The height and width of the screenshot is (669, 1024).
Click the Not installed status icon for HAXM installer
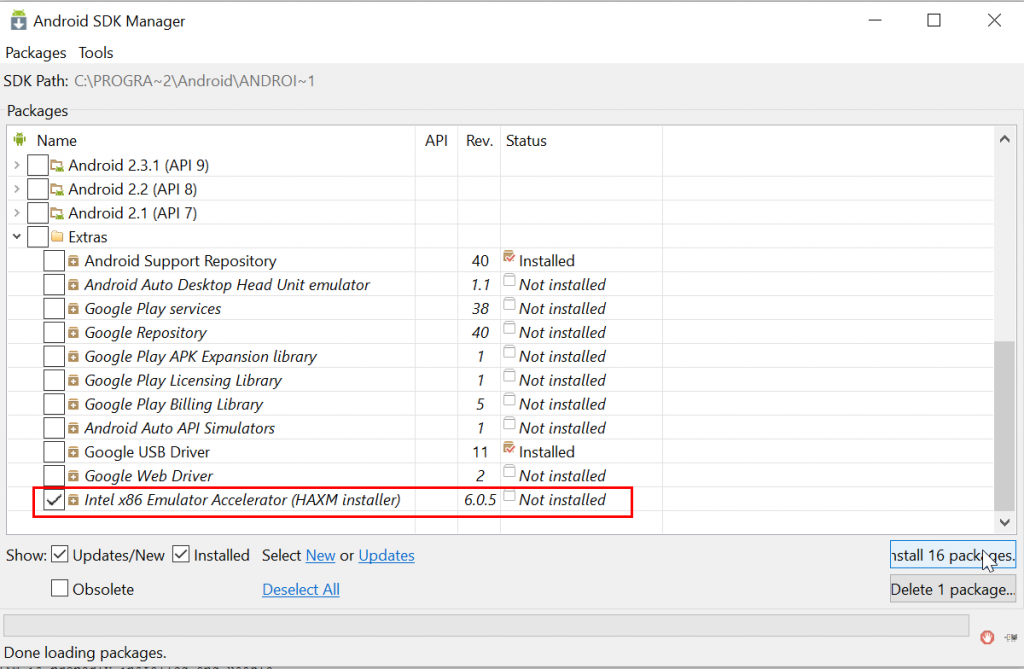coord(509,496)
